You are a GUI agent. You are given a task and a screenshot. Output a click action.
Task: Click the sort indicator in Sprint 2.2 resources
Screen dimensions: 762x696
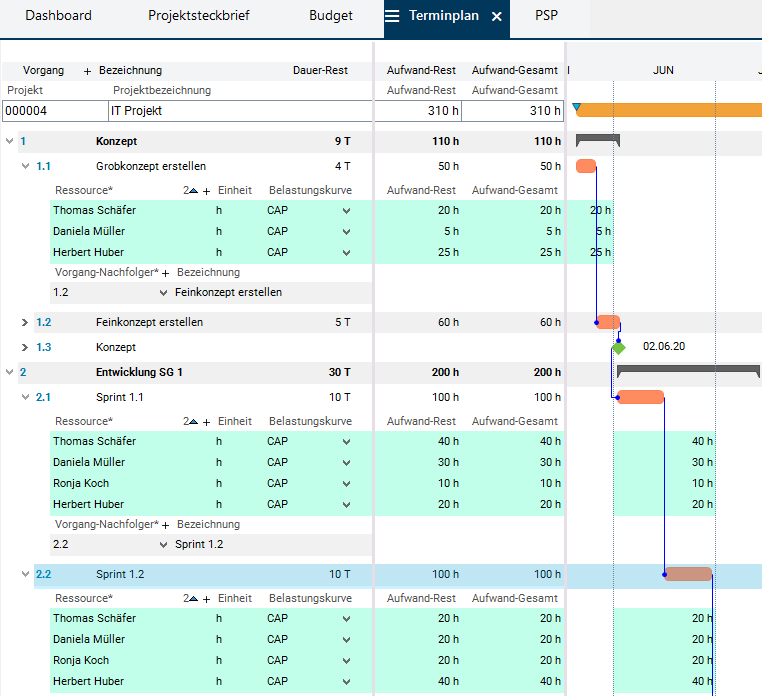pyautogui.click(x=191, y=598)
